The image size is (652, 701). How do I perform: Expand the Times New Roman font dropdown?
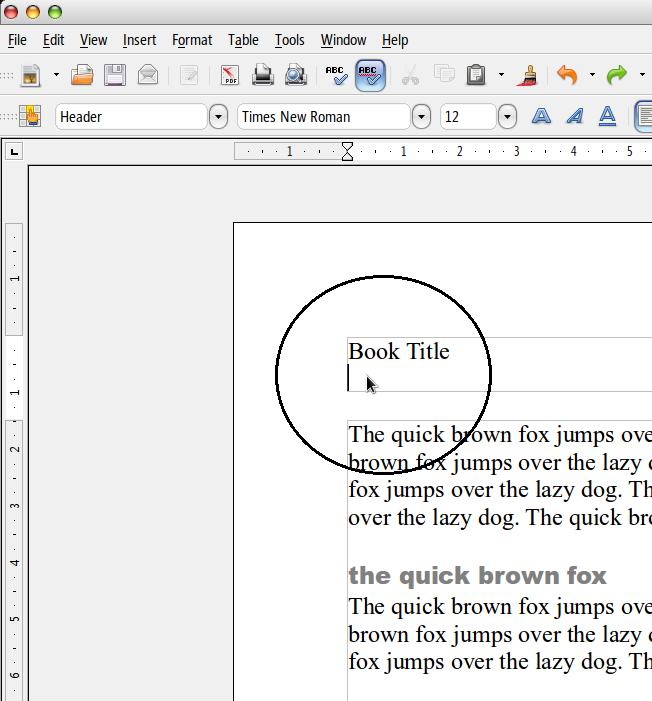(x=422, y=117)
